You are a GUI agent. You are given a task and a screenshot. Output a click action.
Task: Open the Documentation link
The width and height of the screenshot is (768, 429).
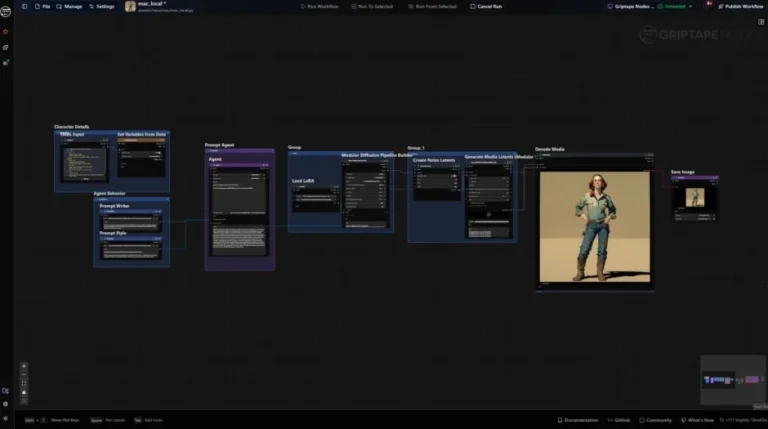click(x=578, y=420)
